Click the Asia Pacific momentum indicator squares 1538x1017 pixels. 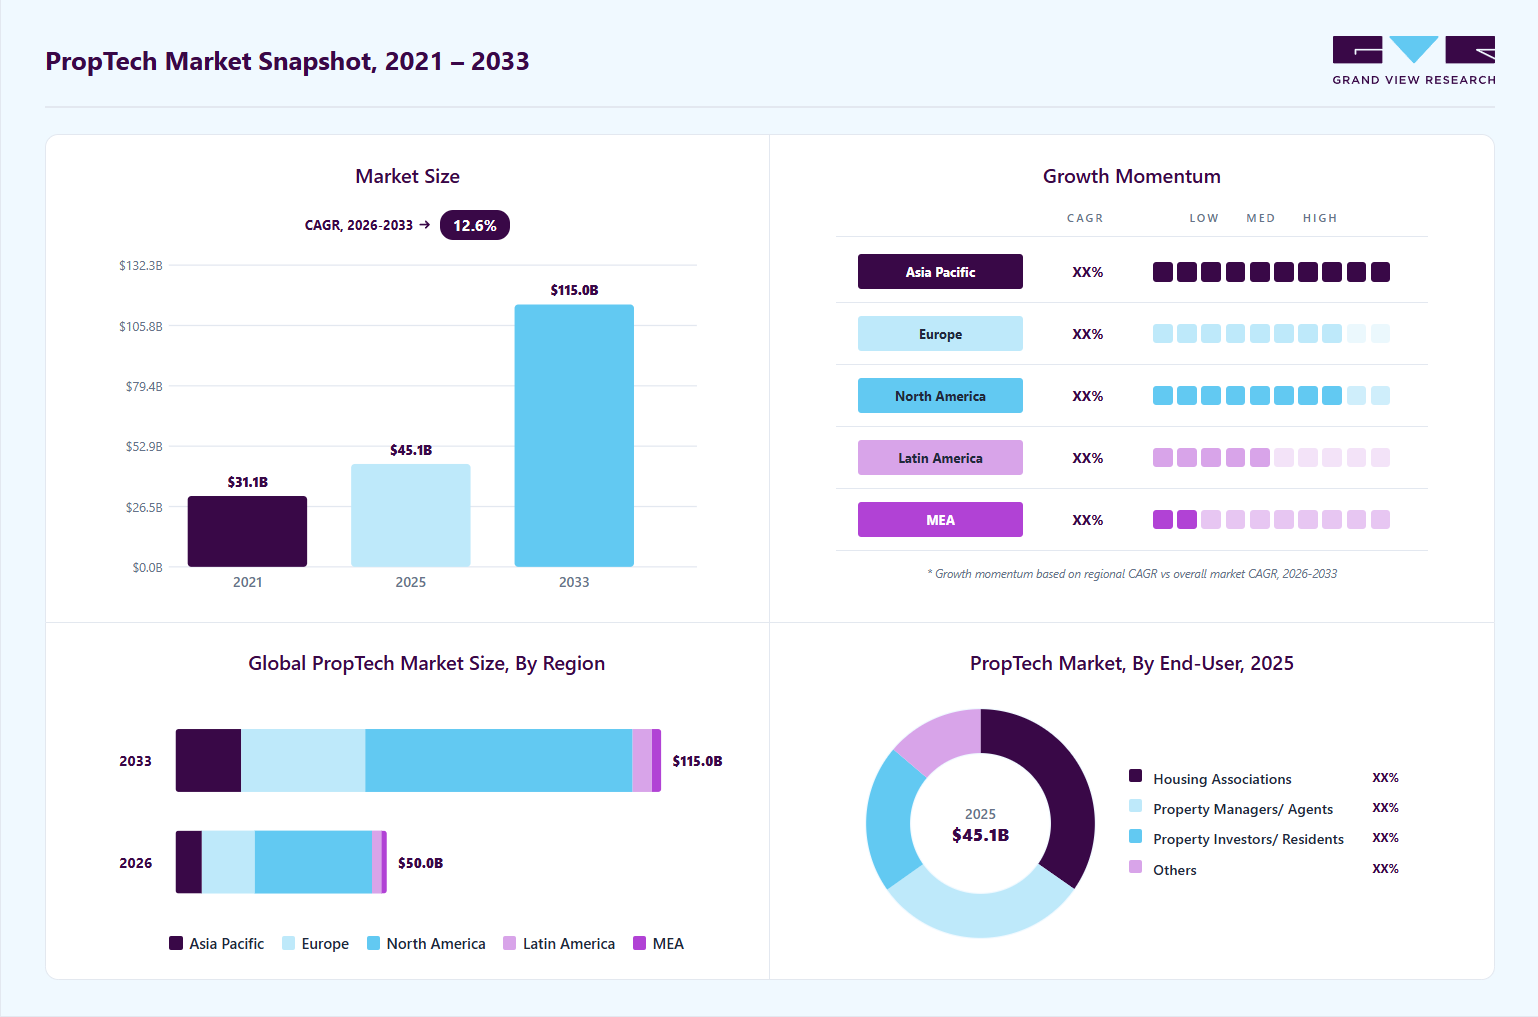pos(1271,272)
